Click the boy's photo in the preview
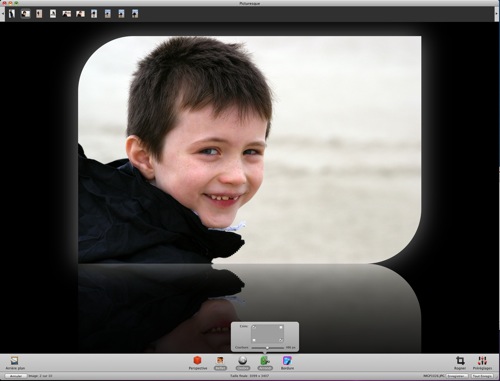This screenshot has height=381, width=500. click(250, 150)
